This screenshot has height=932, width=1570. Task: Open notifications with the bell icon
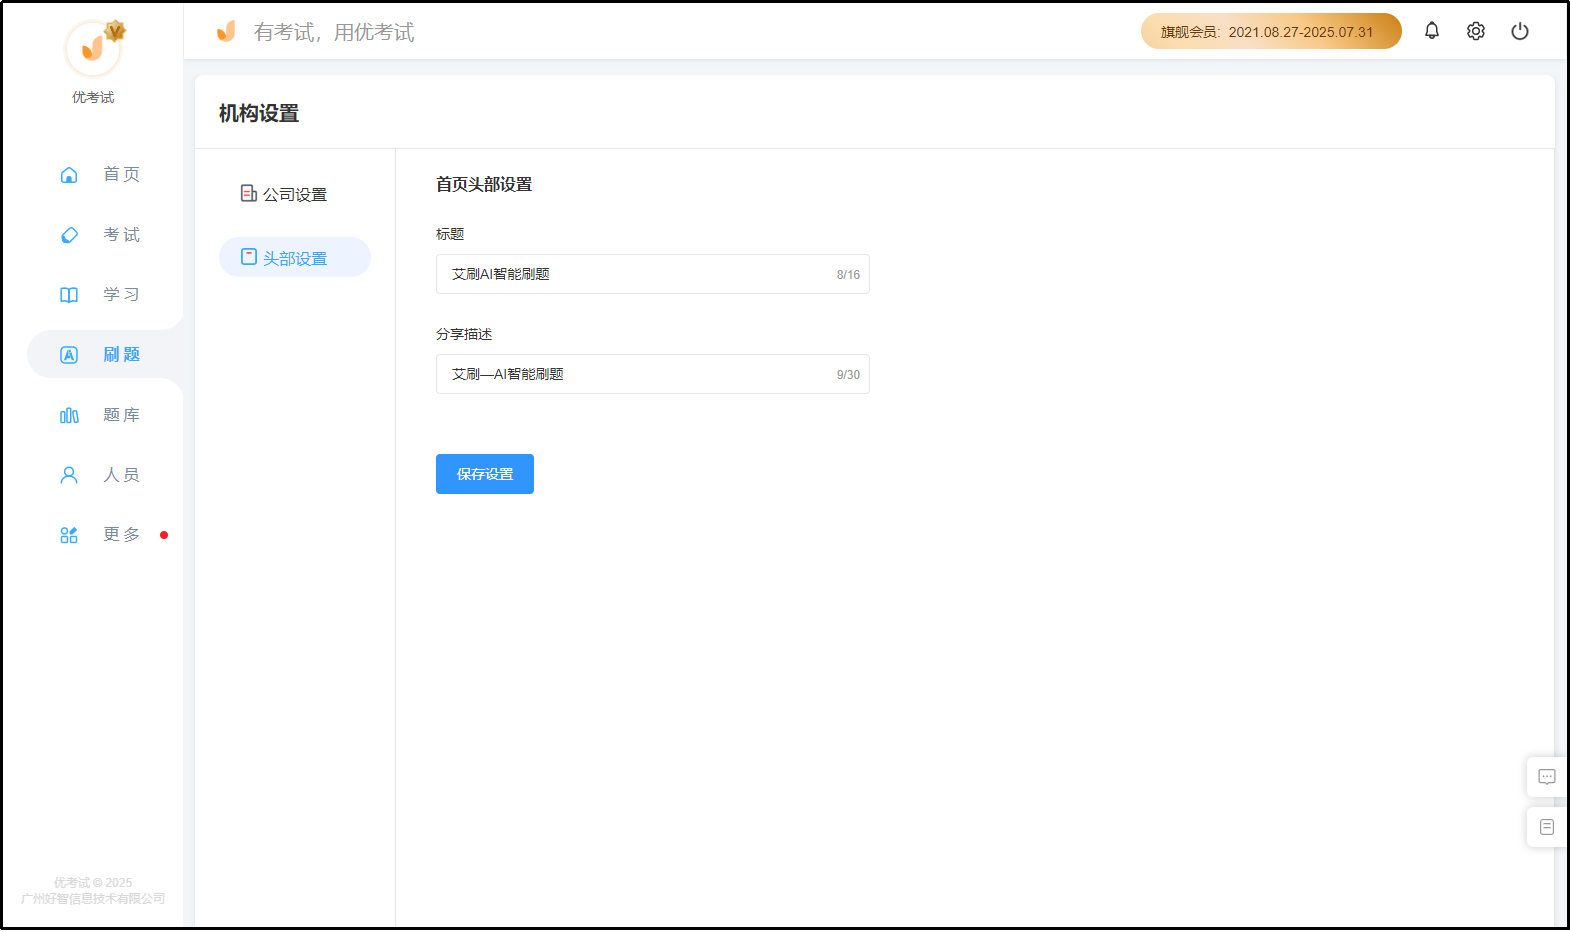click(x=1432, y=31)
